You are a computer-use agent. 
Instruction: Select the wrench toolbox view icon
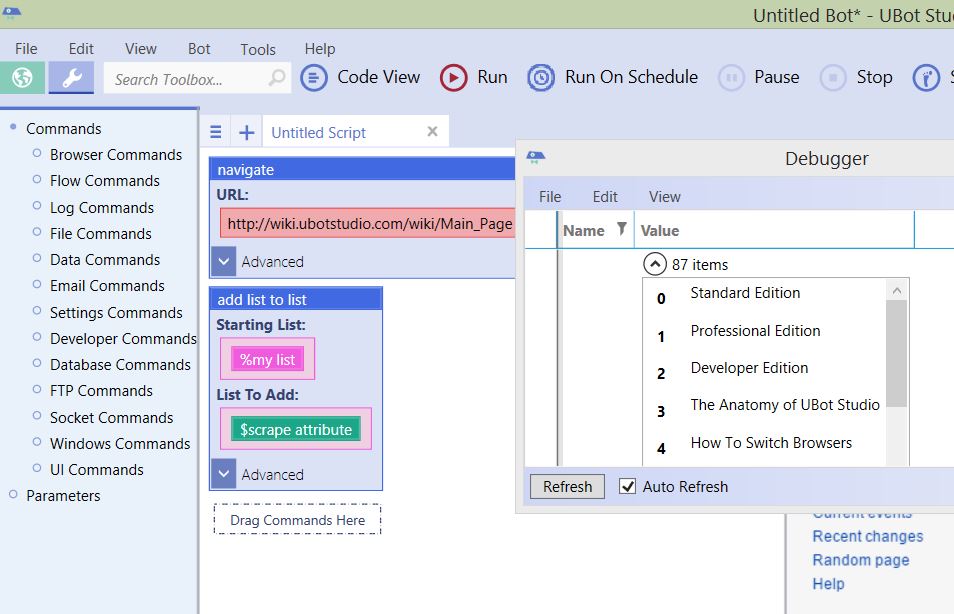coord(71,78)
